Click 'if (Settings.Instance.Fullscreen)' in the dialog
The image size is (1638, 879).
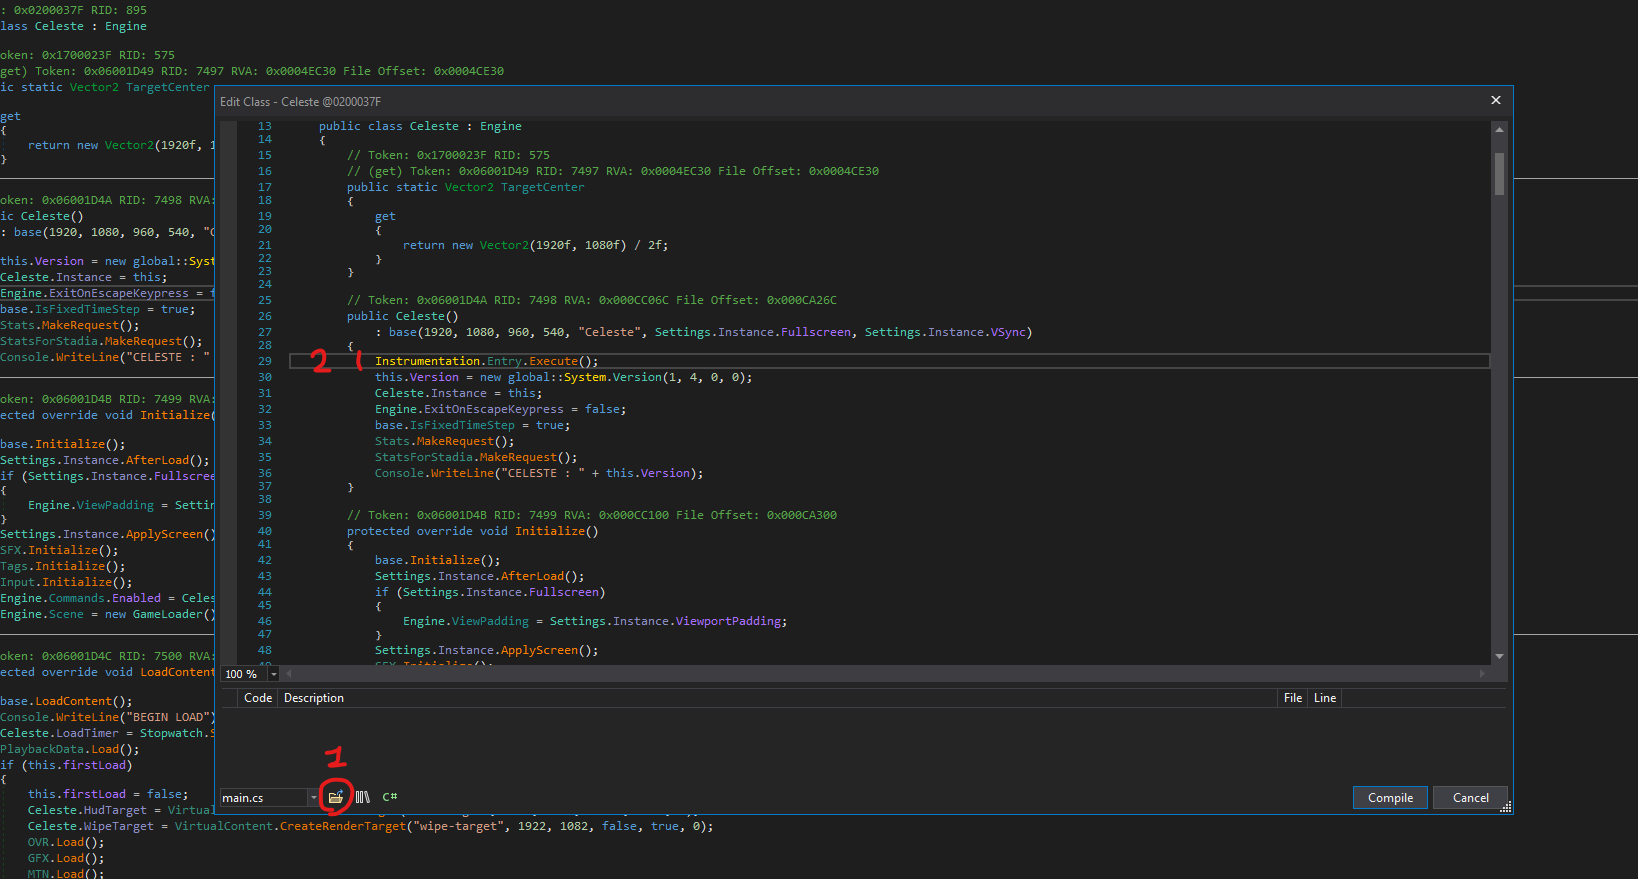click(x=490, y=592)
